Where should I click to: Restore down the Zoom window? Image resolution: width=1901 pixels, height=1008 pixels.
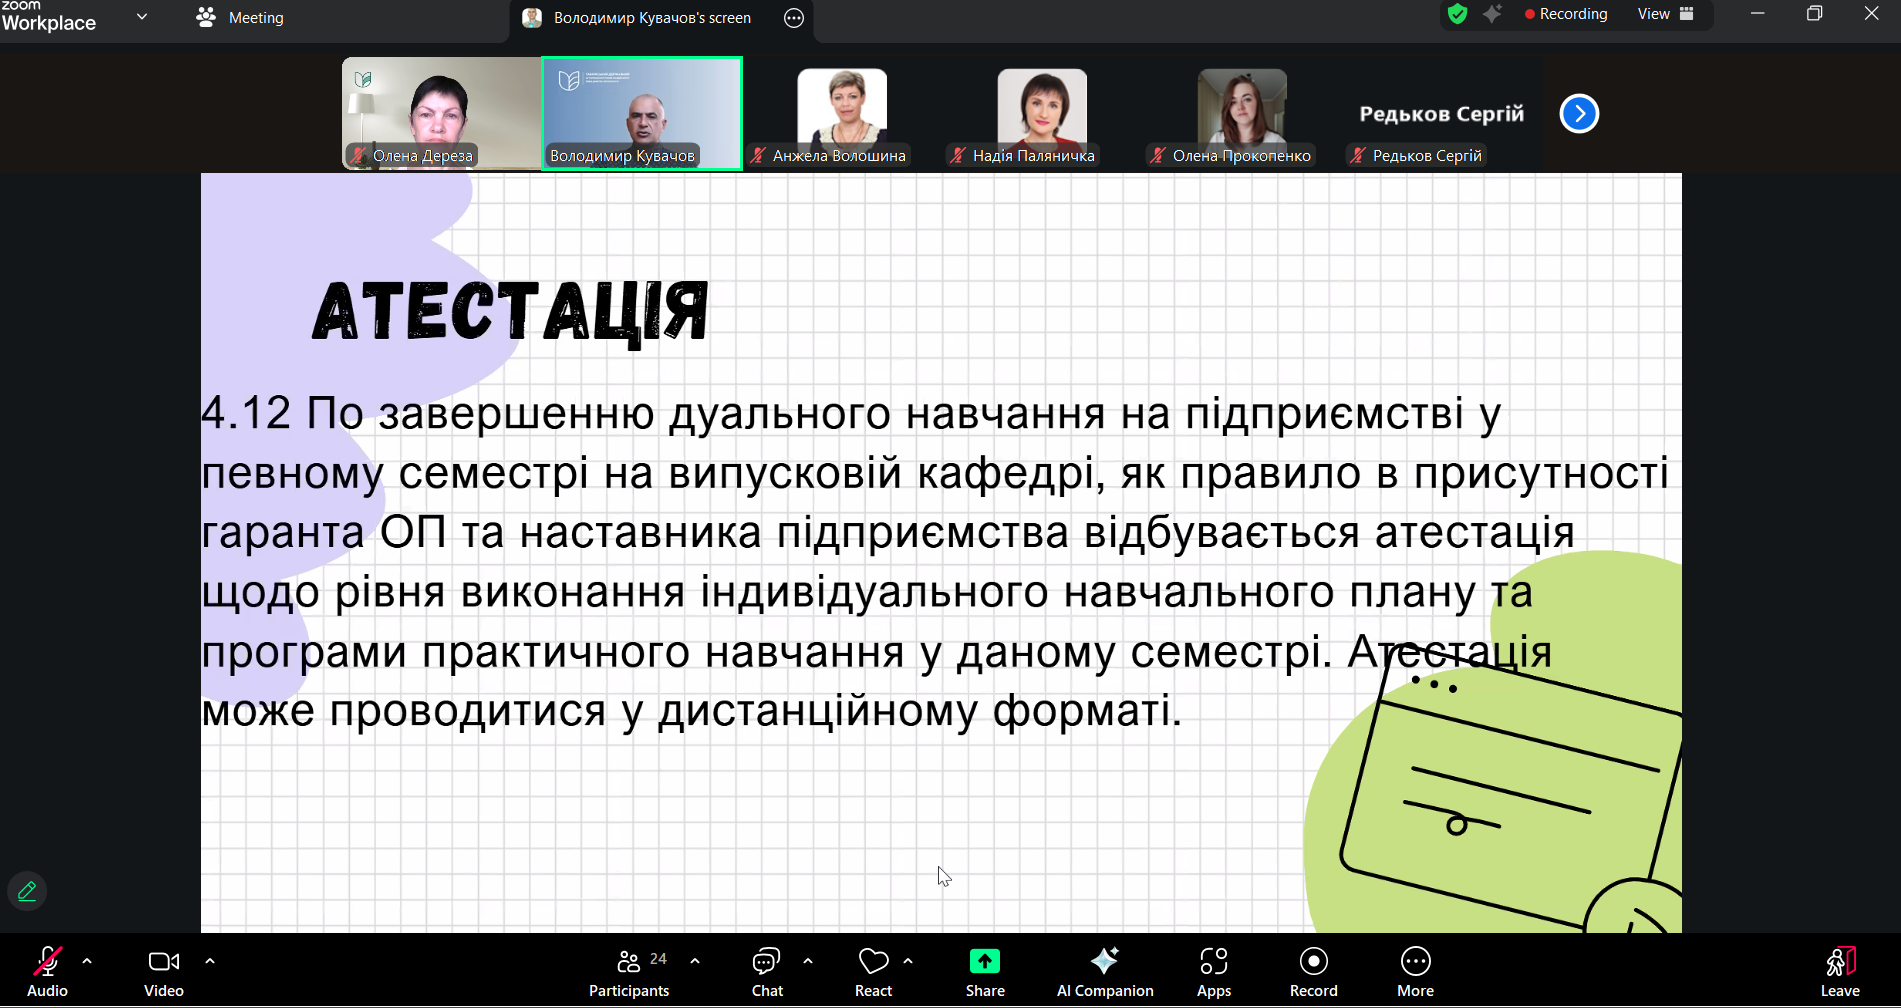click(x=1814, y=14)
